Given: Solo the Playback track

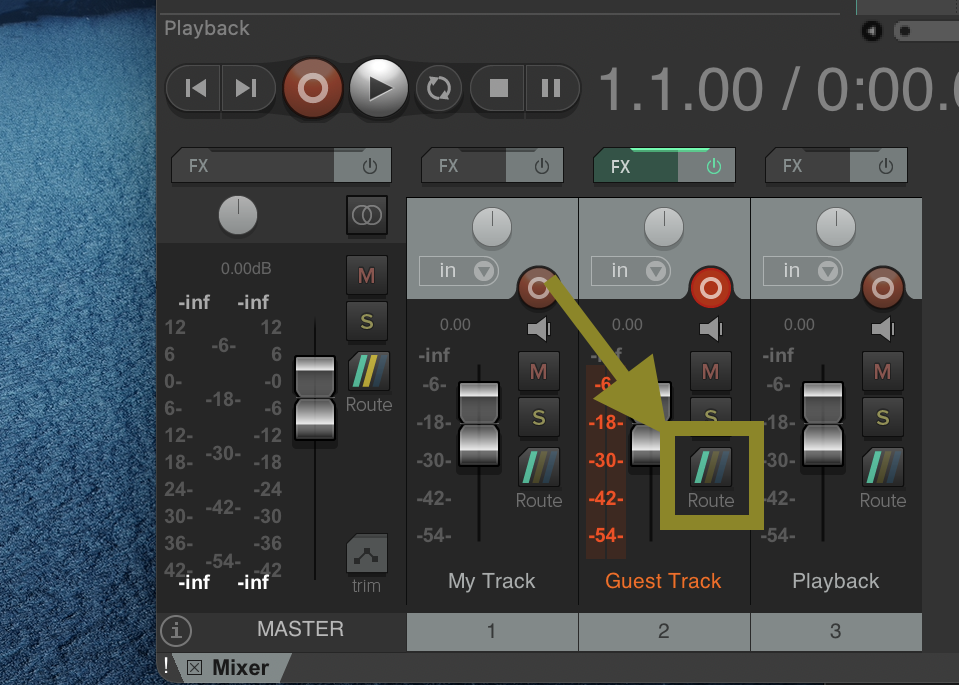Looking at the screenshot, I should [882, 417].
